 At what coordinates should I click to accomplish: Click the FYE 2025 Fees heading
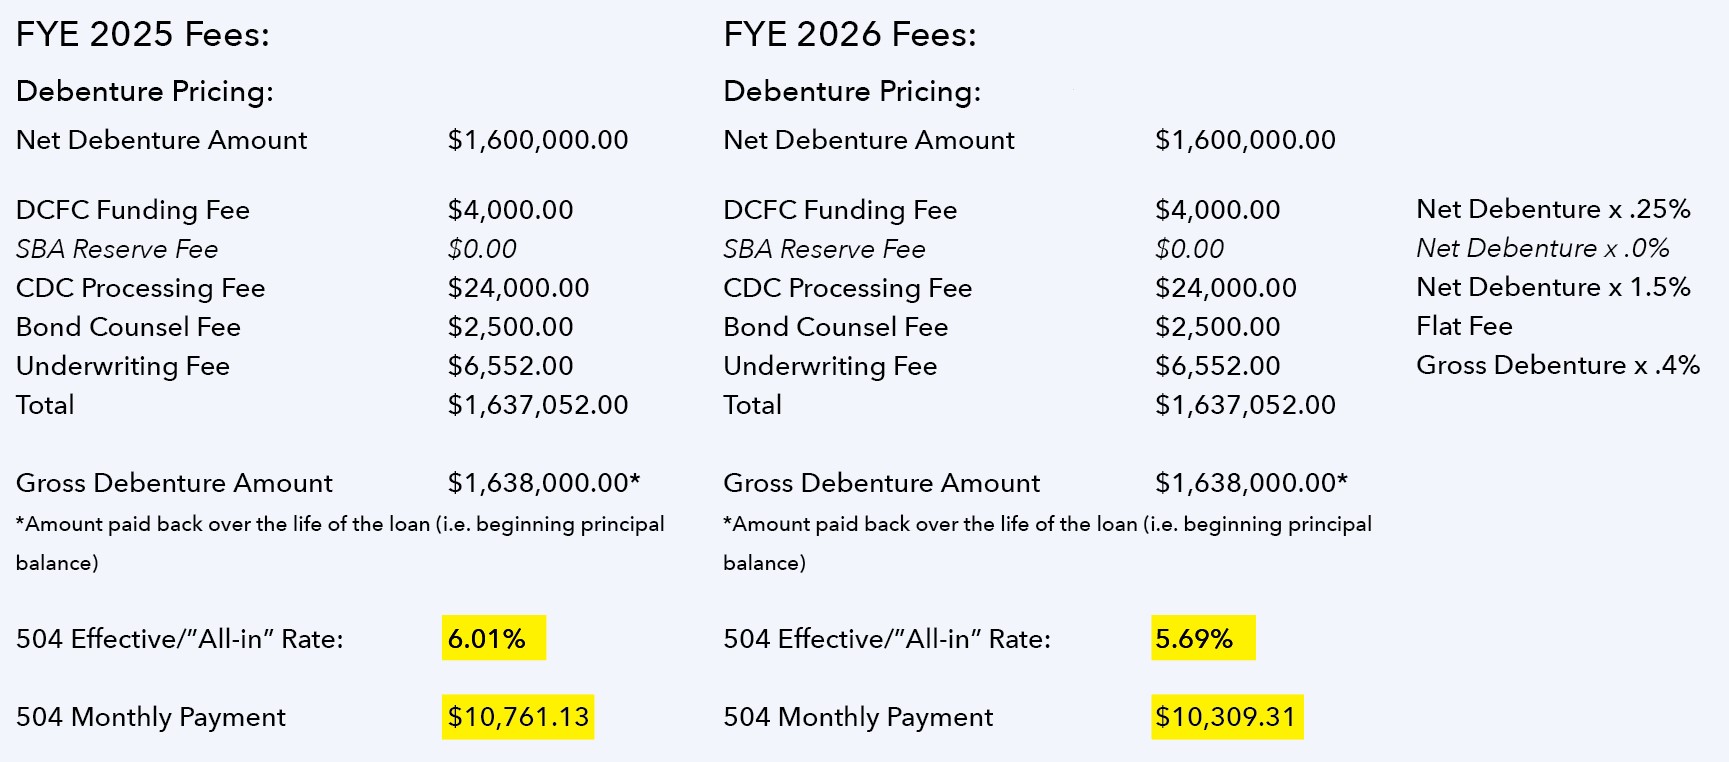tap(143, 36)
